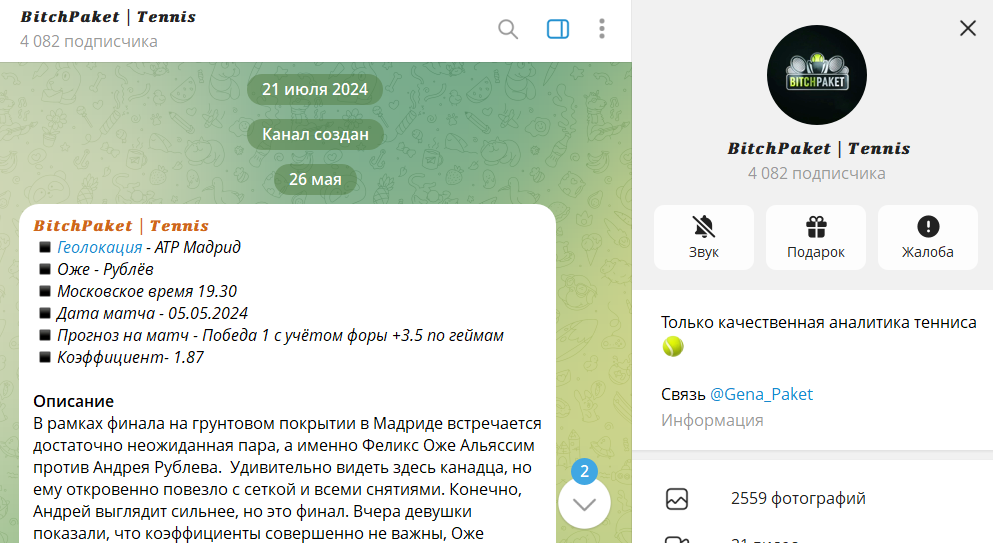Screen dimensions: 993x543
Task: Jump to latest messages with down arrow
Action: click(584, 504)
